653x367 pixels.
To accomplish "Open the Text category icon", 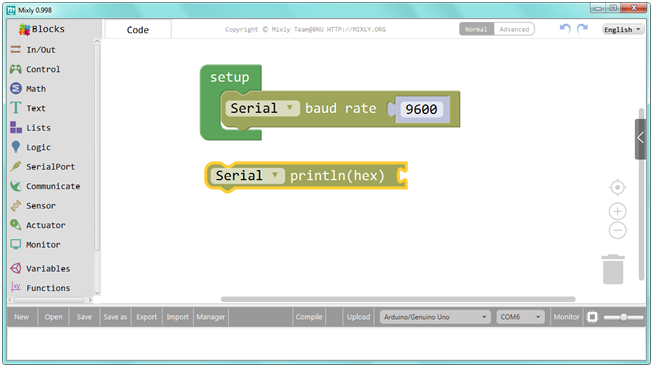I will 15,108.
